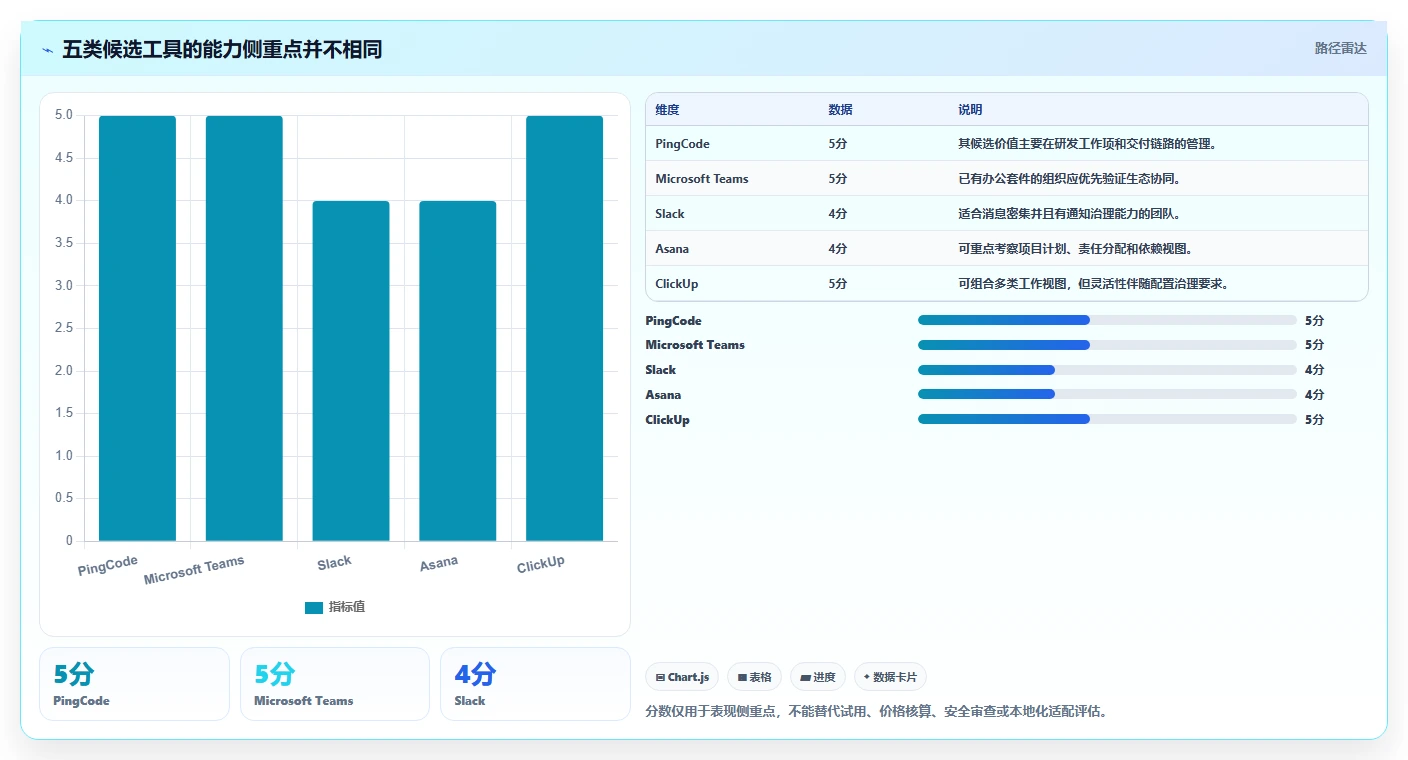Open the Microsoft Teams 5分 data card
This screenshot has height=760, width=1408.
335,684
